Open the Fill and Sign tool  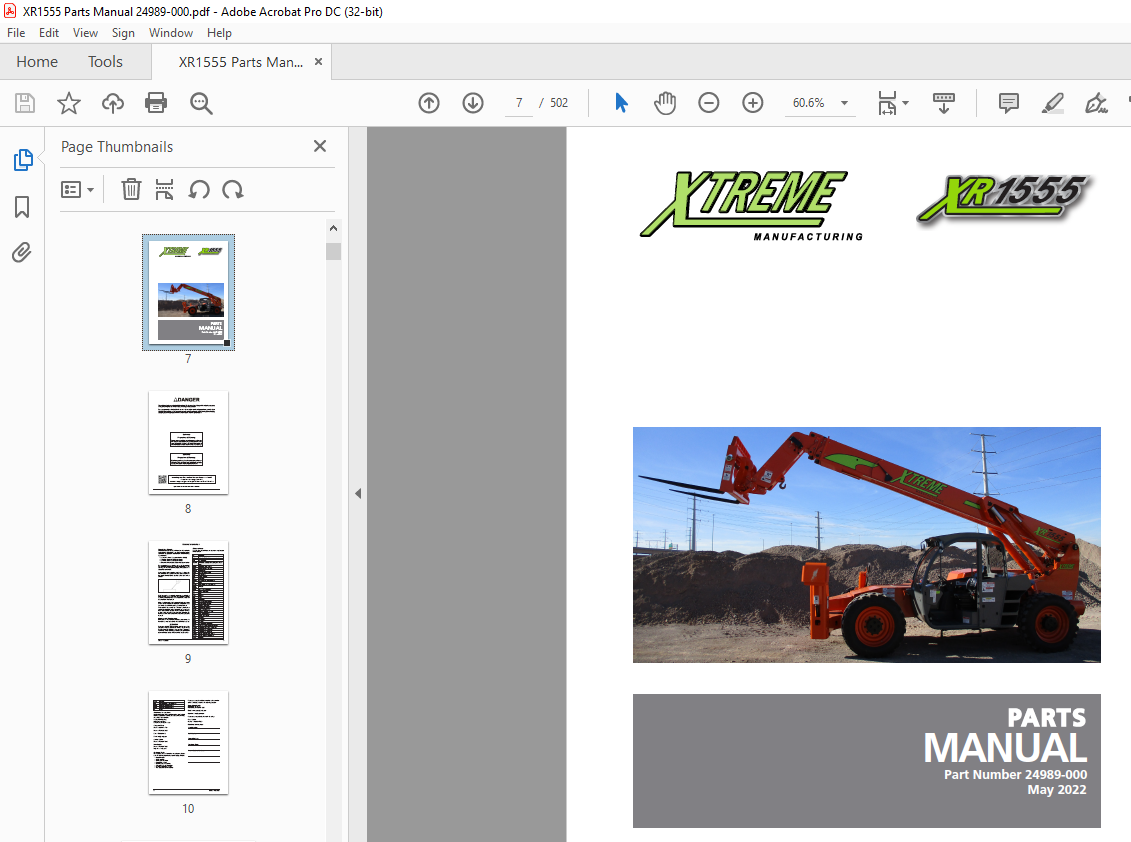pos(1096,103)
